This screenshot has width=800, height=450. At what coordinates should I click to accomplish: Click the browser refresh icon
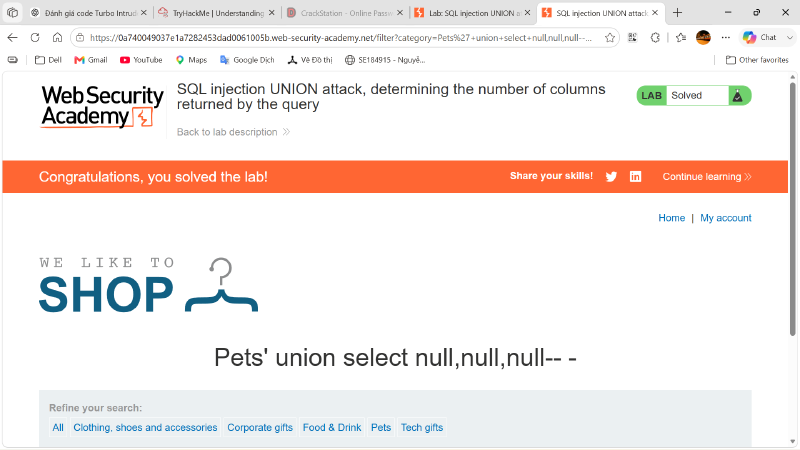point(35,37)
